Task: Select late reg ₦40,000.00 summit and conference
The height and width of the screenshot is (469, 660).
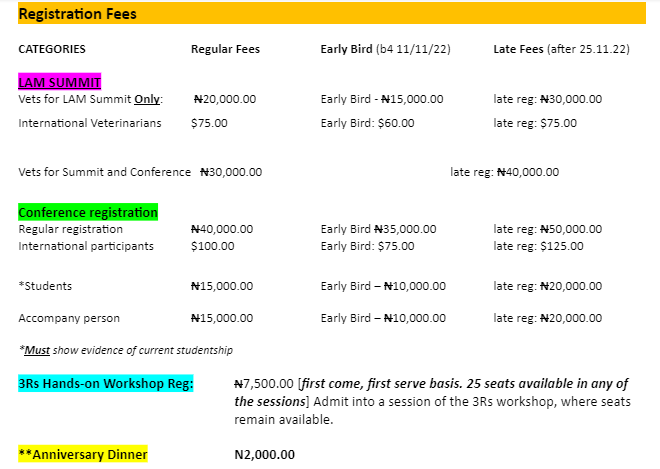Action: click(x=505, y=172)
